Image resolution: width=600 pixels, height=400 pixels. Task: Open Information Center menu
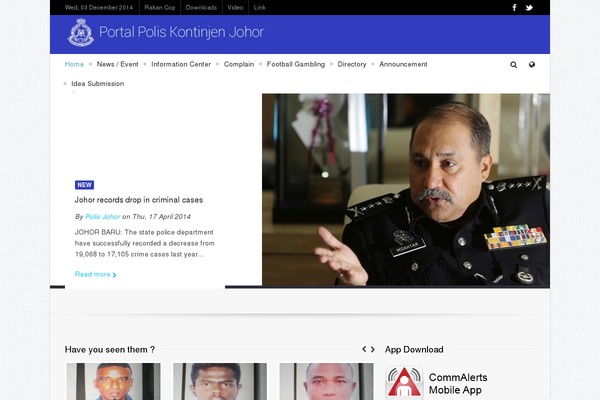coord(181,64)
